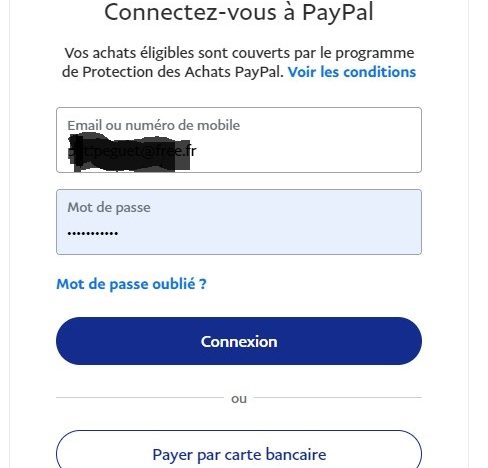Click the Email ou numéro de mobile field
The image size is (488, 468).
pyautogui.click(x=239, y=140)
